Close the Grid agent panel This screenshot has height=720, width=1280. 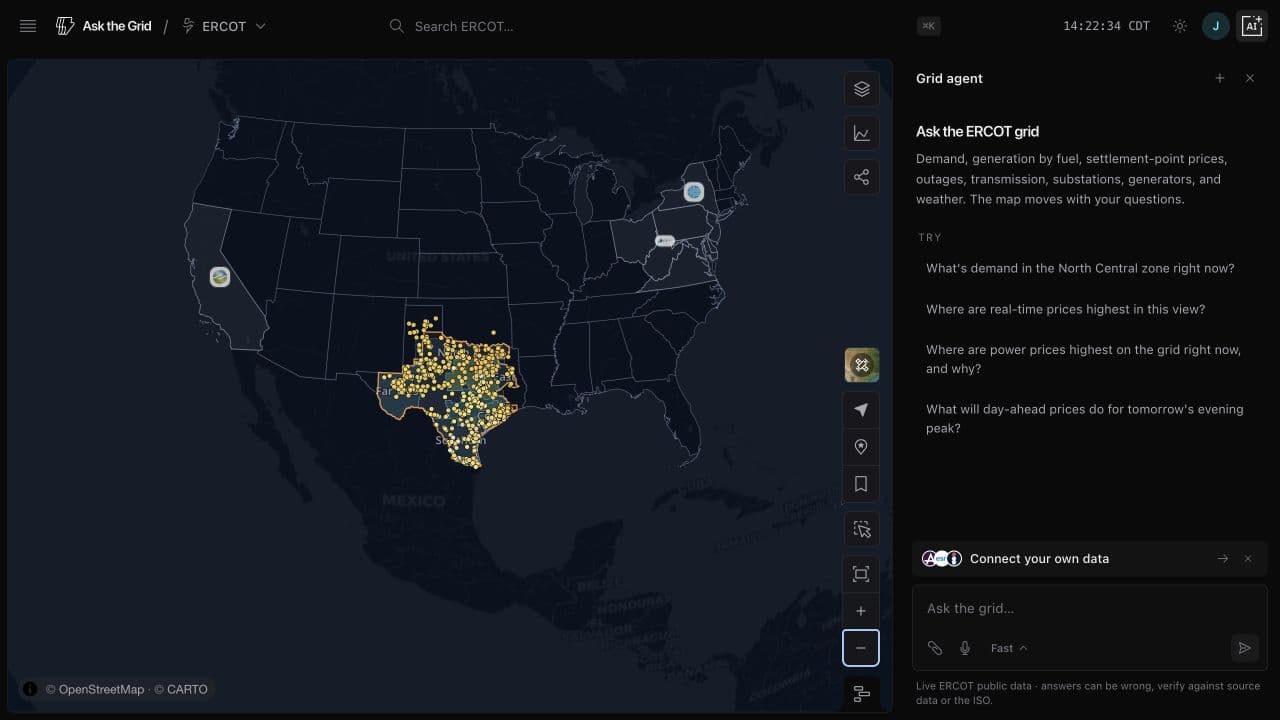click(x=1250, y=78)
